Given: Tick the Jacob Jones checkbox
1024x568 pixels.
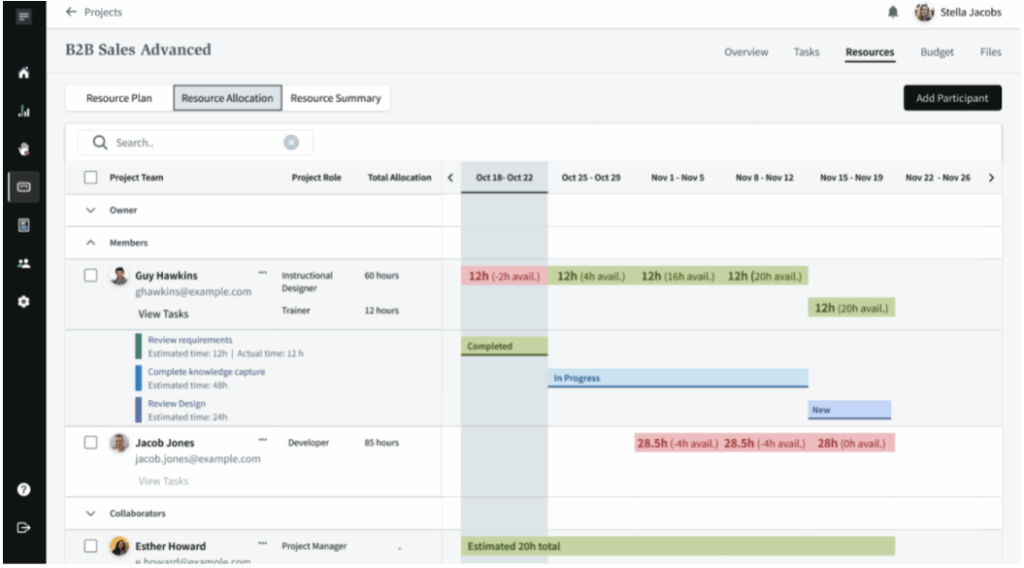Looking at the screenshot, I should coord(91,442).
